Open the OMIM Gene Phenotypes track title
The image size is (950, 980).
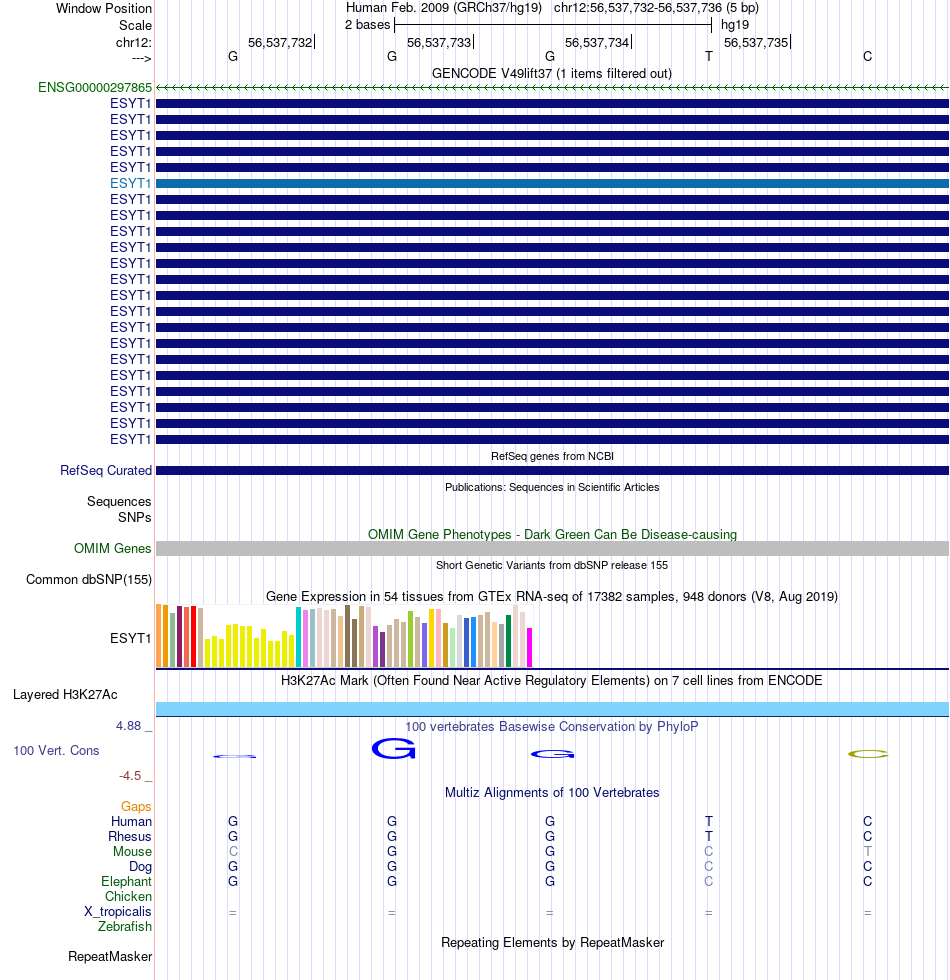(x=552, y=534)
